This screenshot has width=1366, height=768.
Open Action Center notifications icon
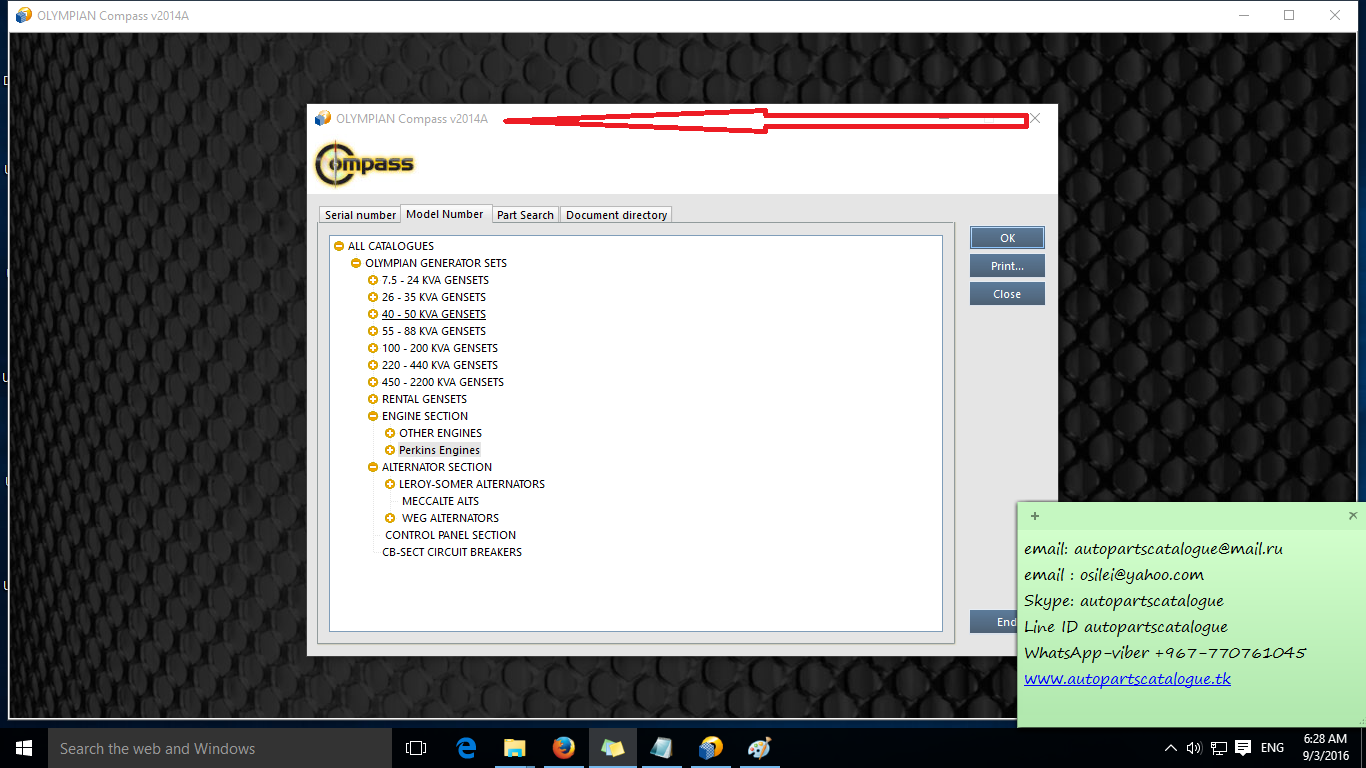[x=1243, y=748]
